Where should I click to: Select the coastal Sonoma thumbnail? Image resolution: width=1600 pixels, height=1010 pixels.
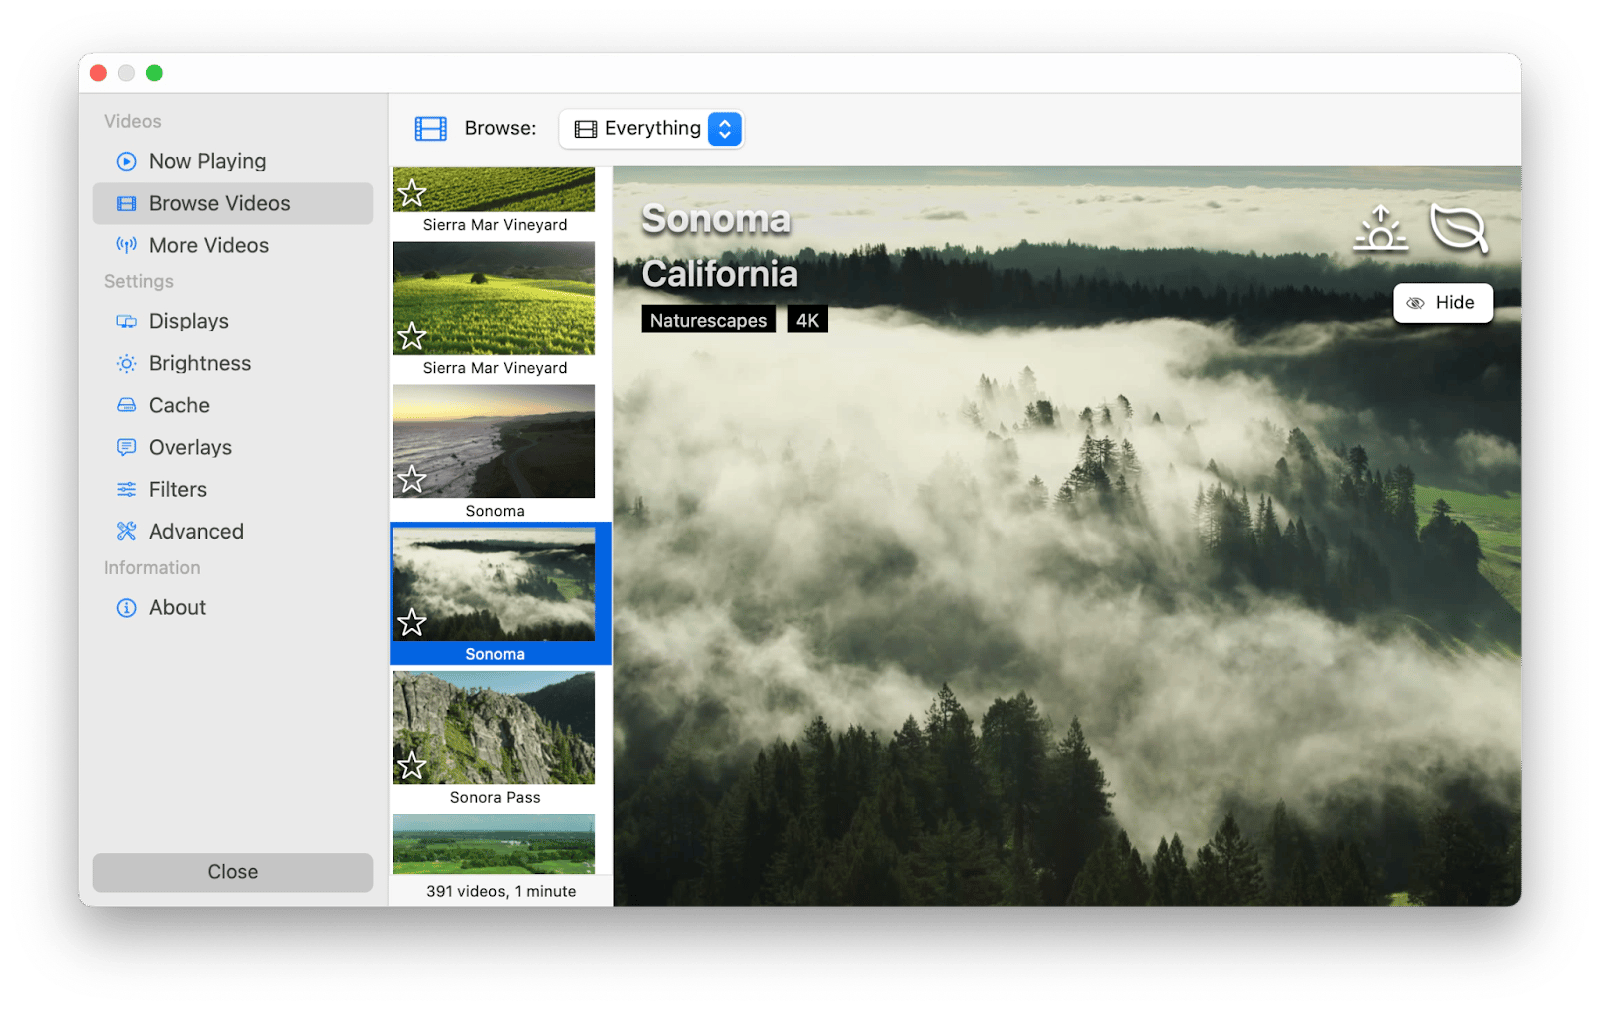(494, 441)
